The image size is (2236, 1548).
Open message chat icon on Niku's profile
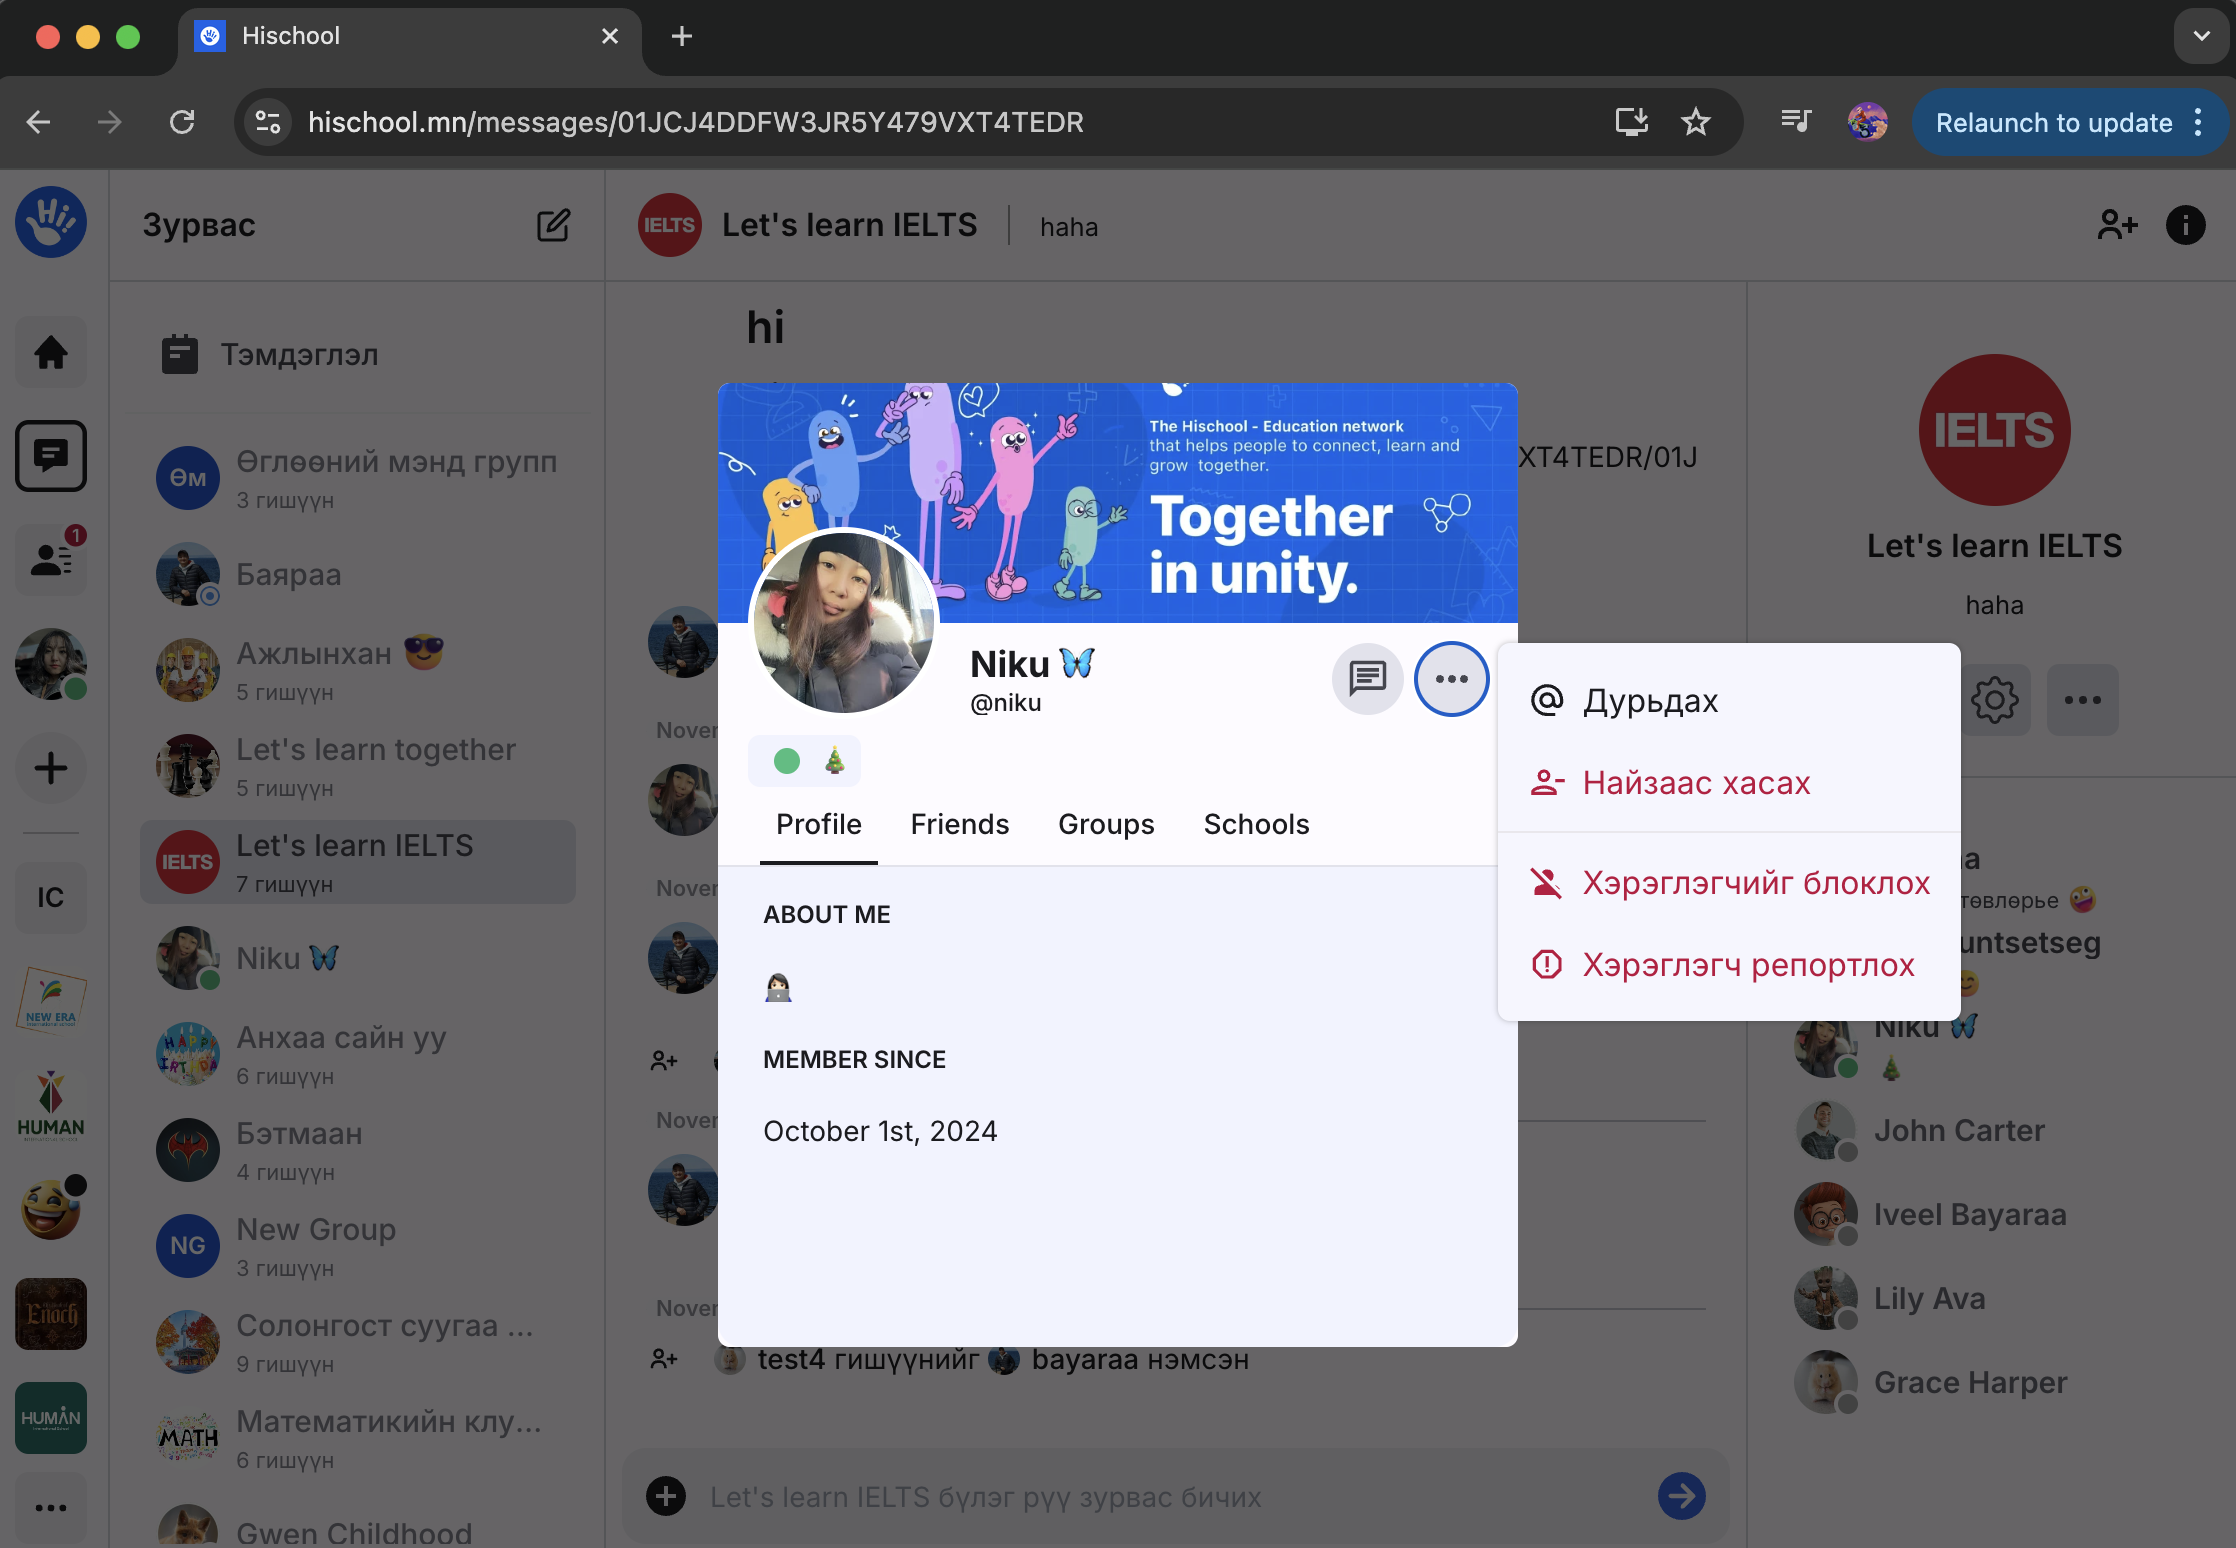1367,679
